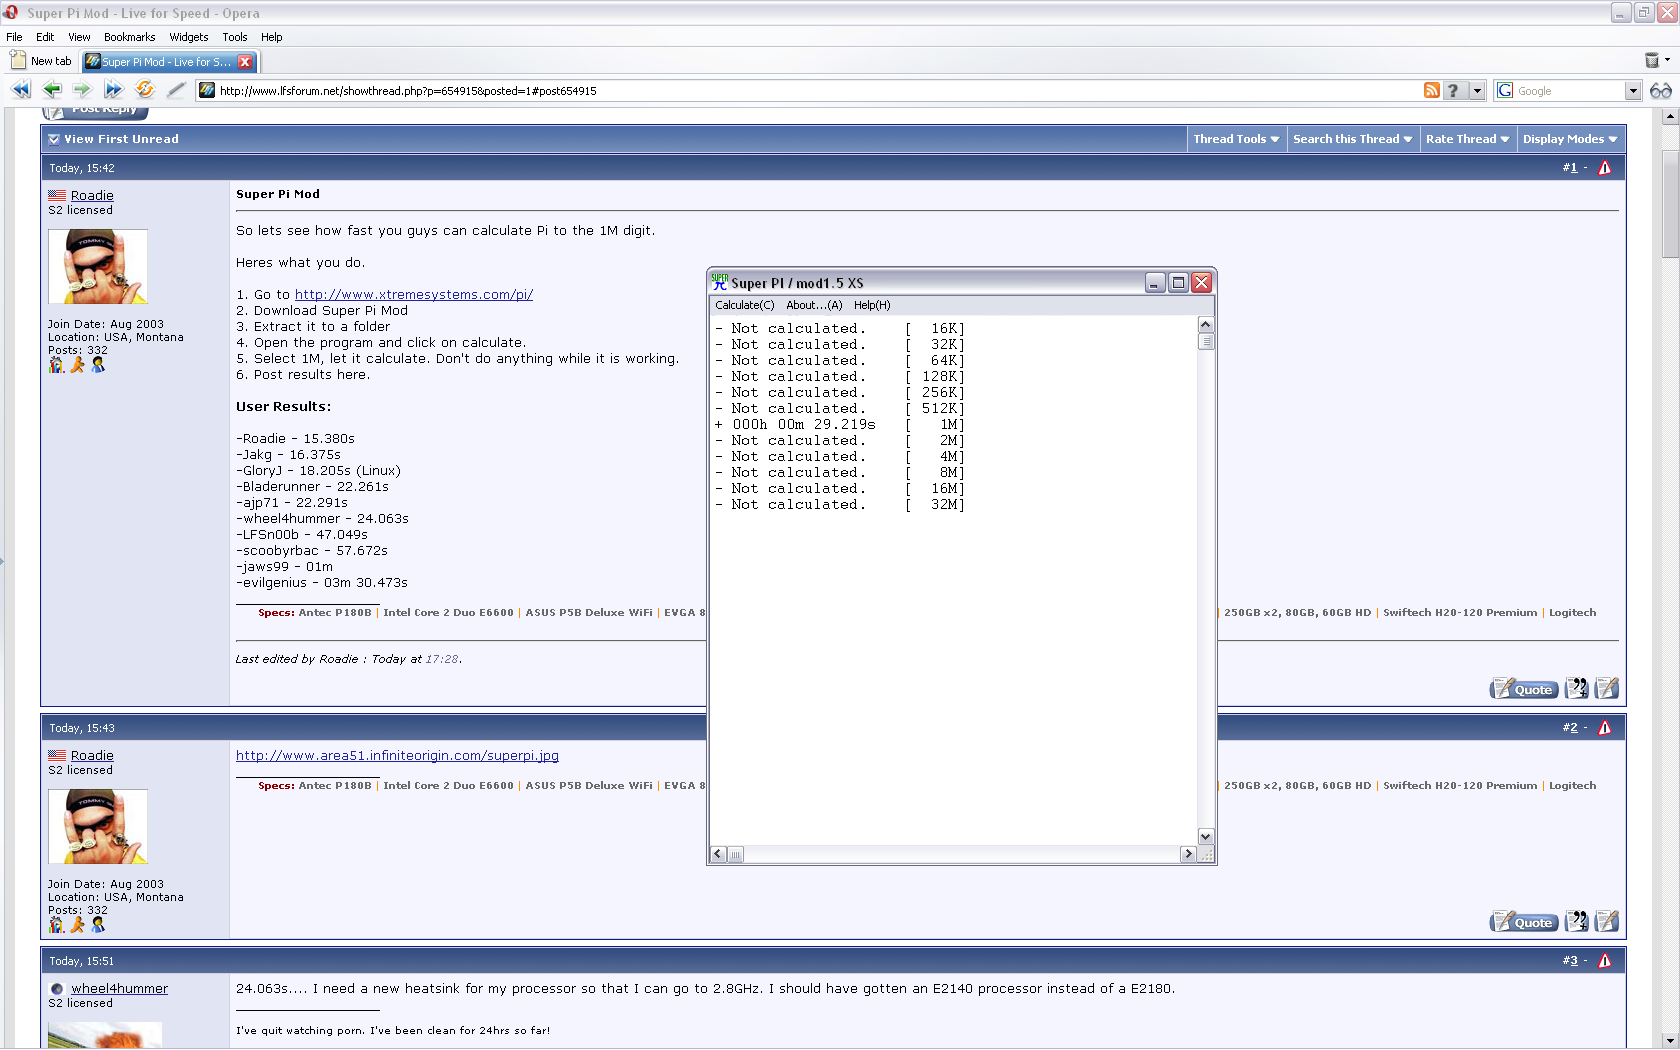Open the area51 superpi.jpg link
1680x1050 pixels.
tap(397, 756)
